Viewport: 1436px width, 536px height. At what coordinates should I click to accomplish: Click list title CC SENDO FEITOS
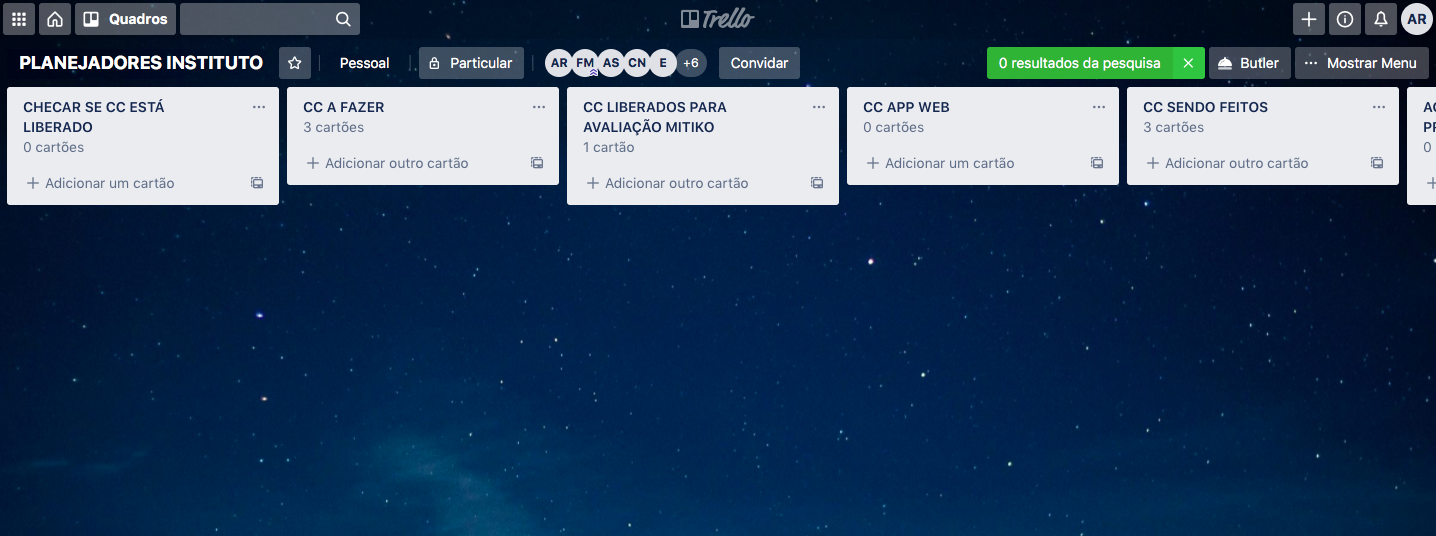(x=1205, y=107)
